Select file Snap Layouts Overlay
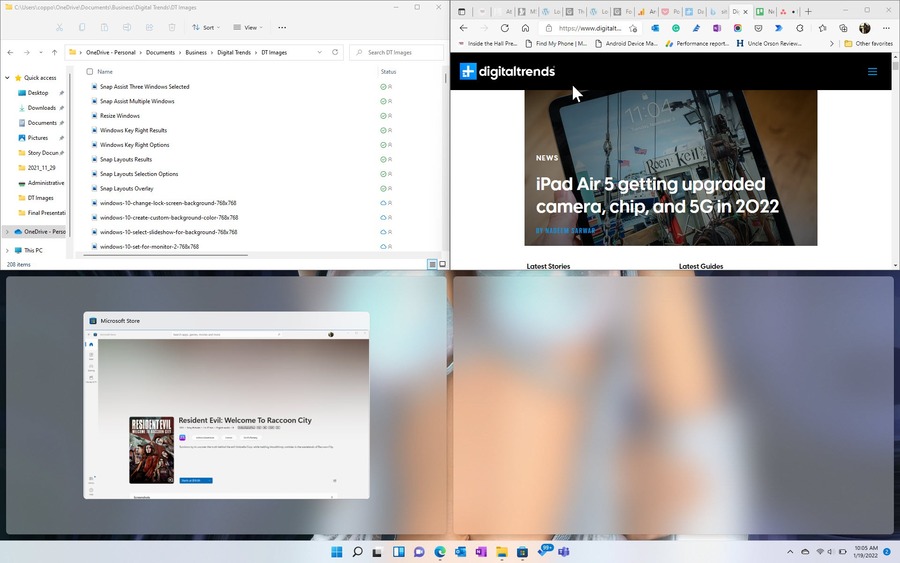Image resolution: width=900 pixels, height=563 pixels. [x=126, y=189]
